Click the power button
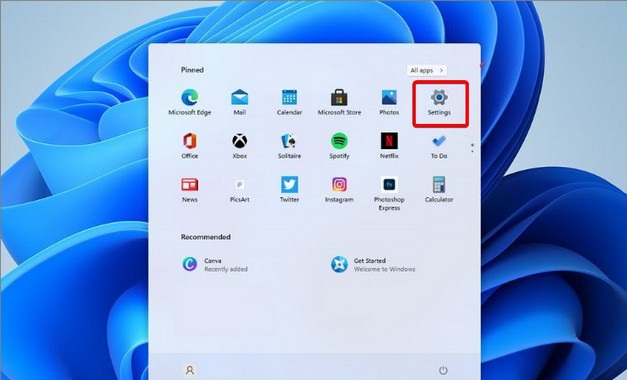This screenshot has width=627, height=380. [x=443, y=370]
